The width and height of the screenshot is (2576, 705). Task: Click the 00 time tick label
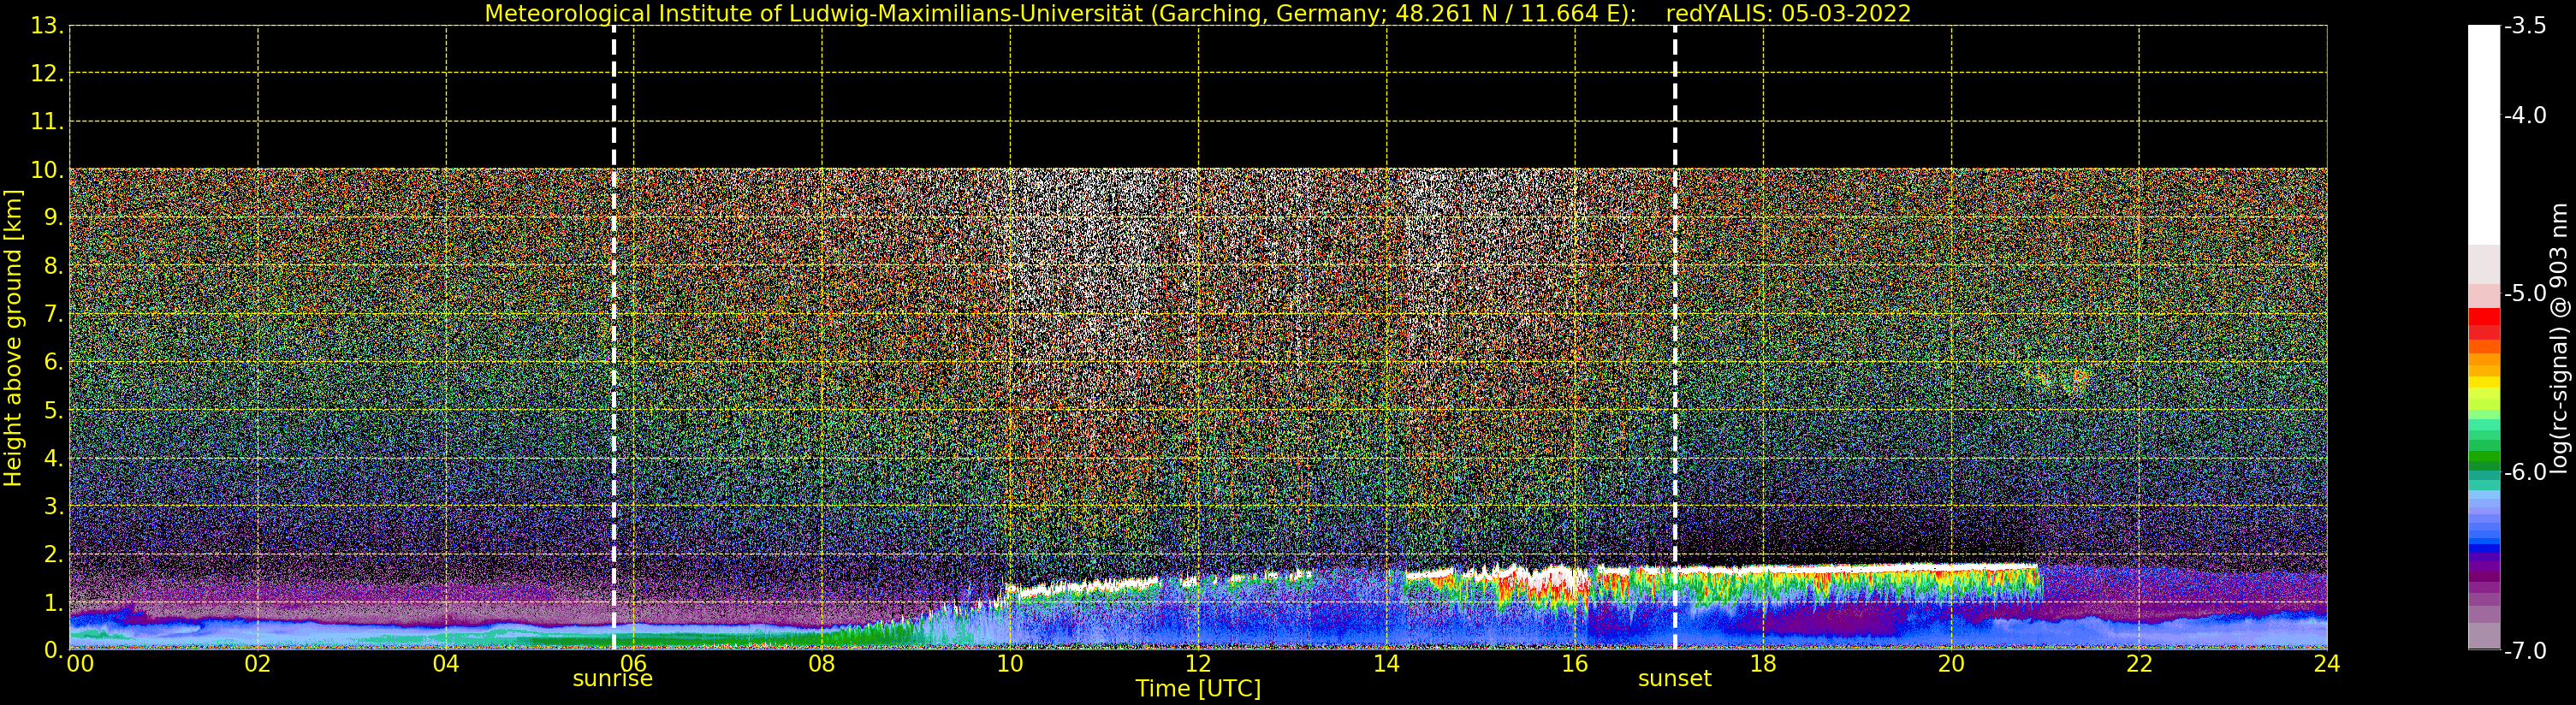(80, 664)
